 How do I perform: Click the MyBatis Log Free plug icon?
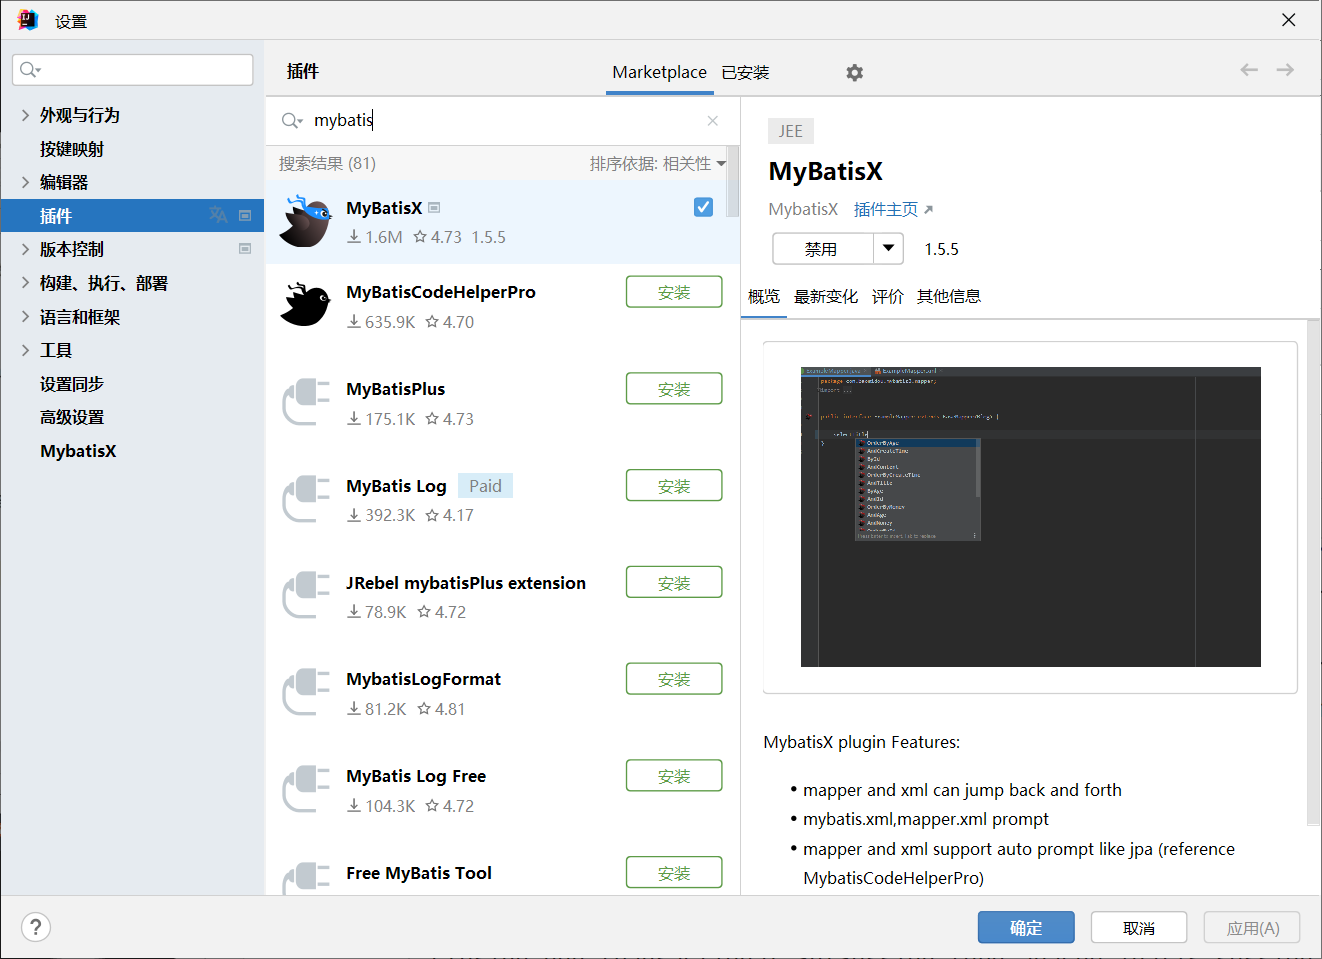(306, 789)
